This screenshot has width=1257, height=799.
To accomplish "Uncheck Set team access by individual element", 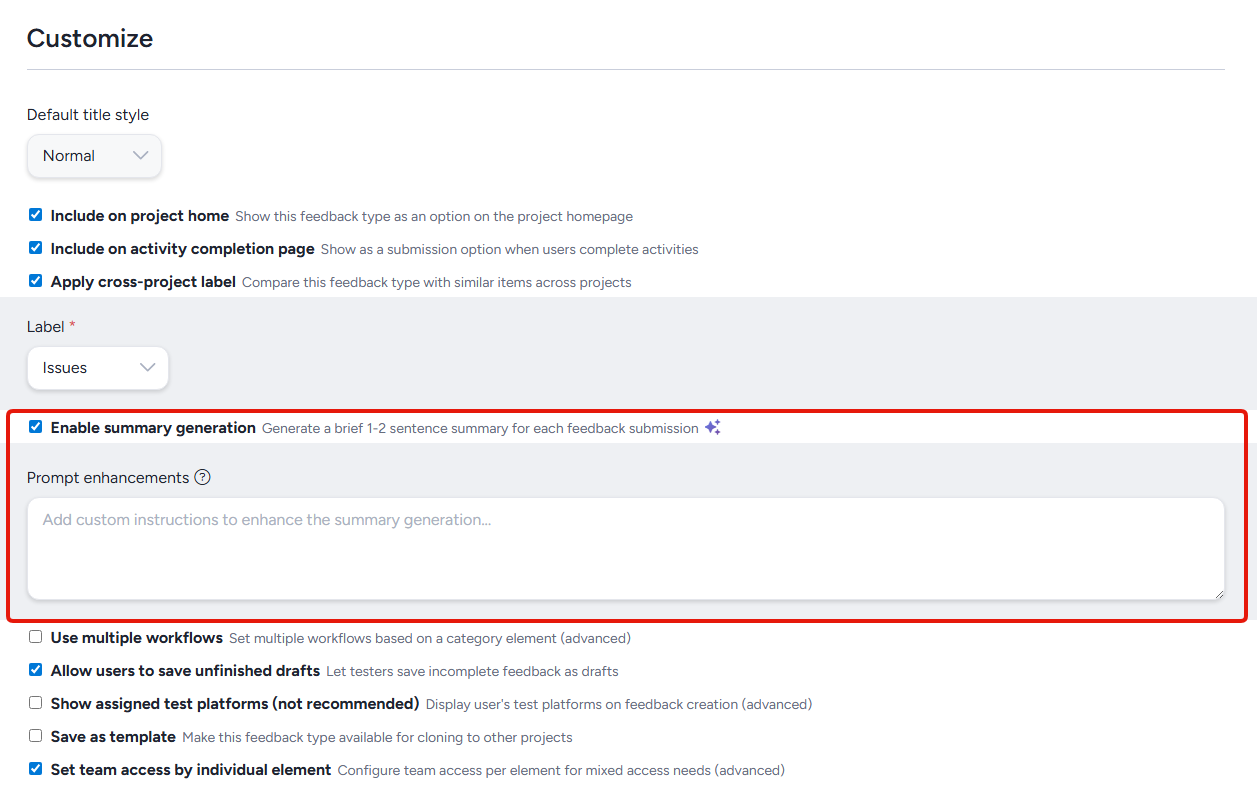I will click(x=36, y=769).
